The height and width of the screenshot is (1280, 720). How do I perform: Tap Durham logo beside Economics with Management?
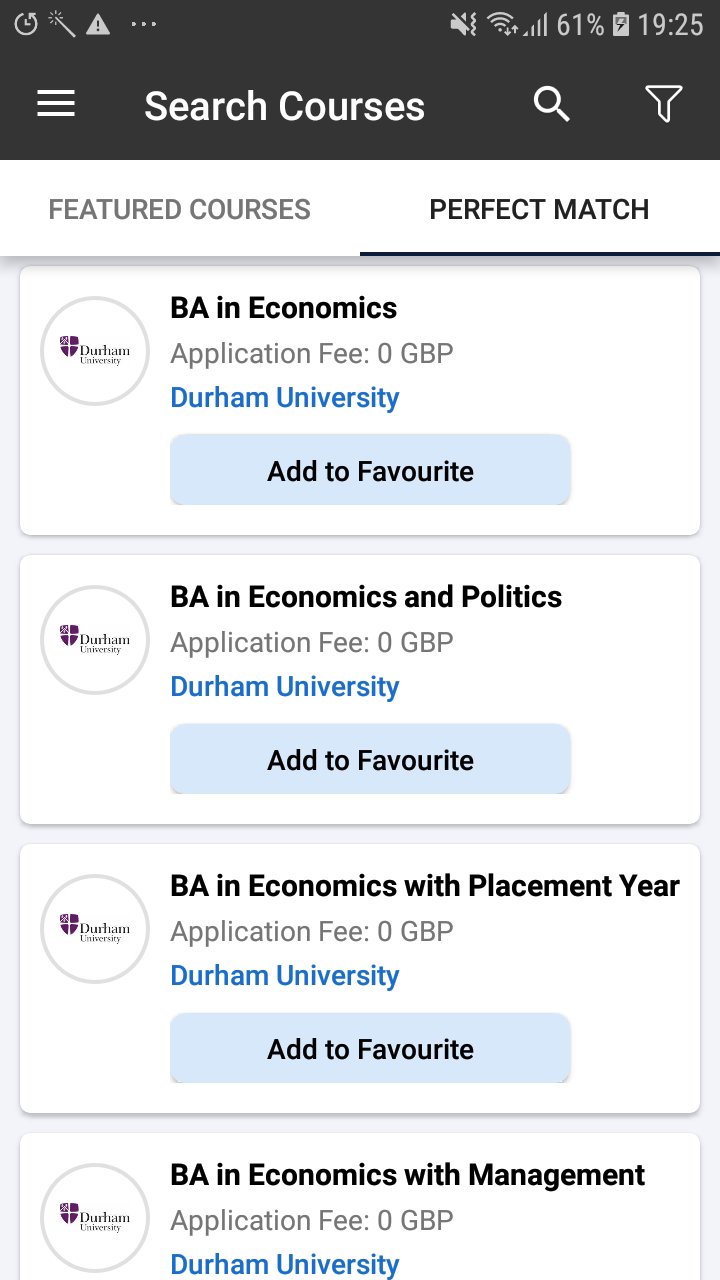tap(94, 1218)
